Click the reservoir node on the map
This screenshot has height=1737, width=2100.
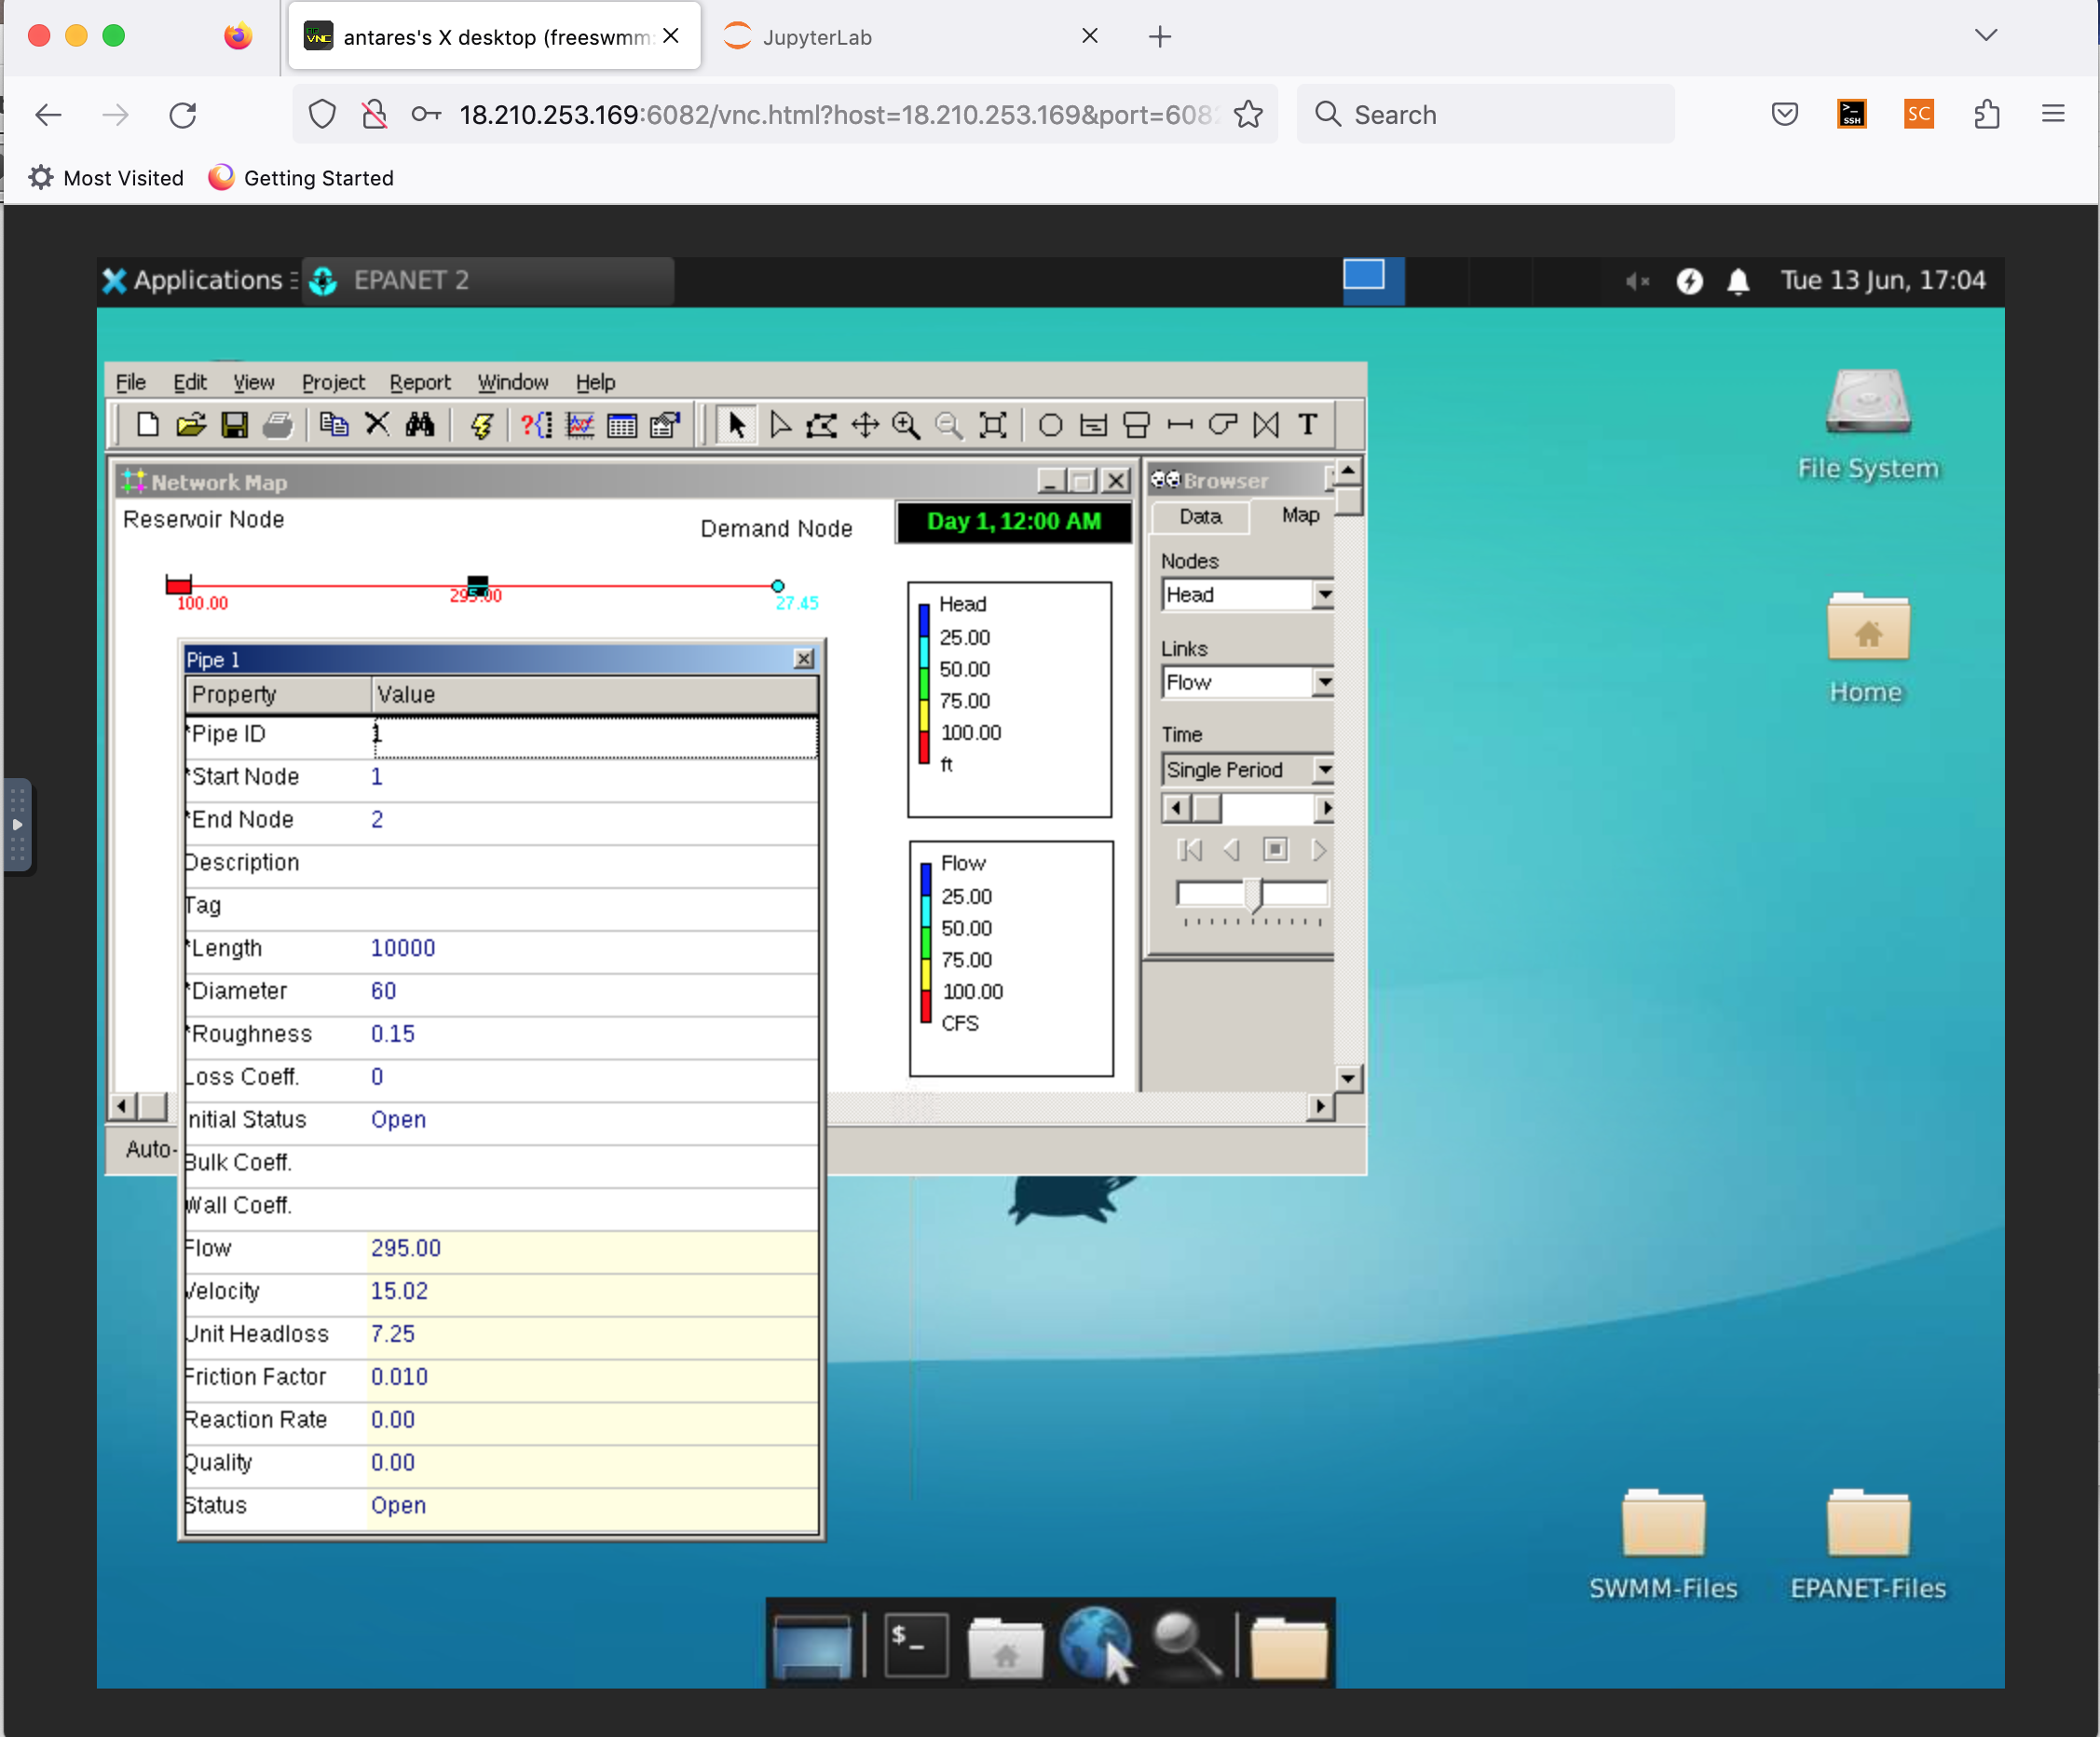178,586
